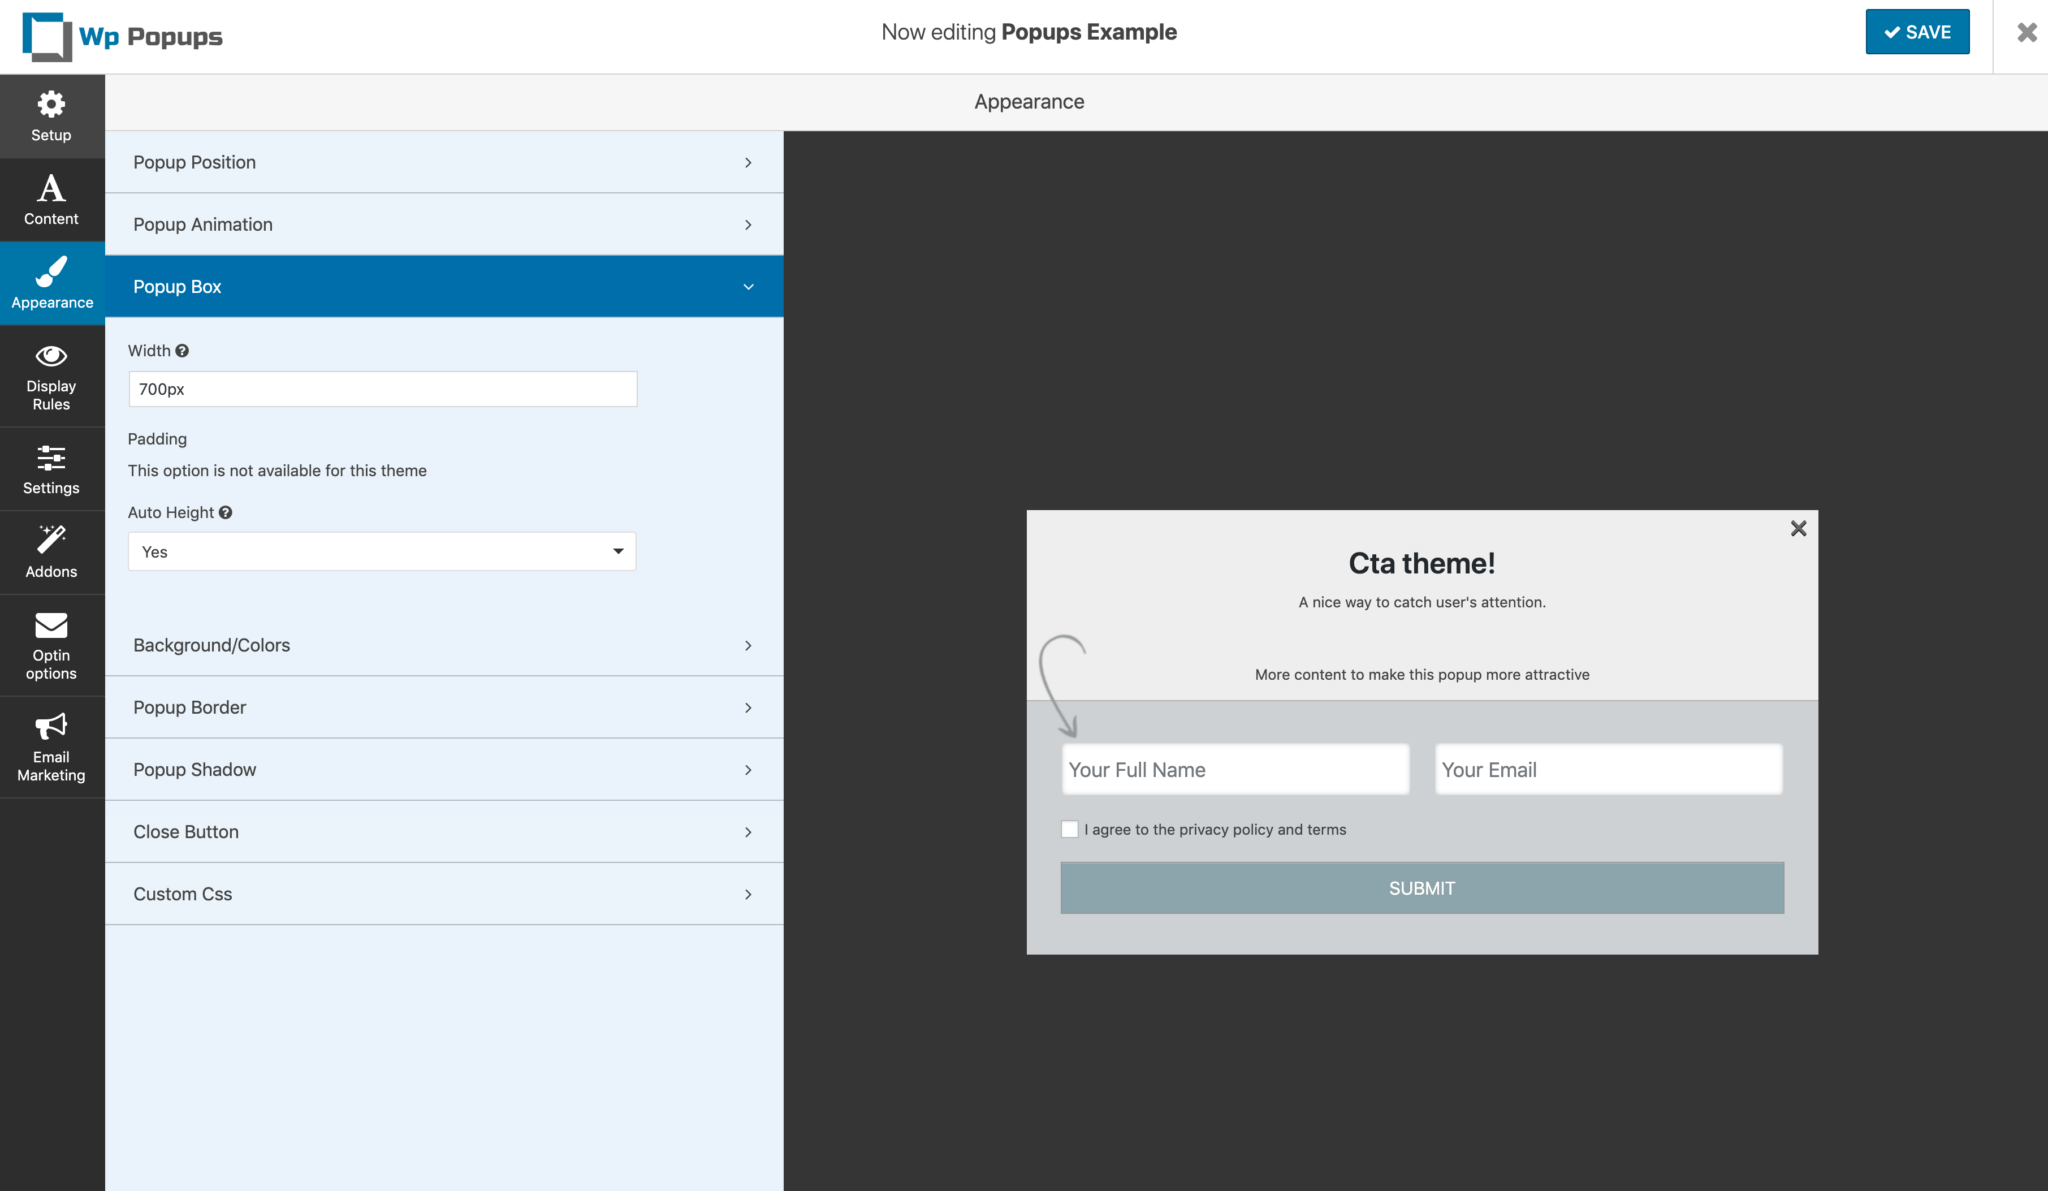Check the privacy policy agreement checkbox

pyautogui.click(x=1069, y=829)
